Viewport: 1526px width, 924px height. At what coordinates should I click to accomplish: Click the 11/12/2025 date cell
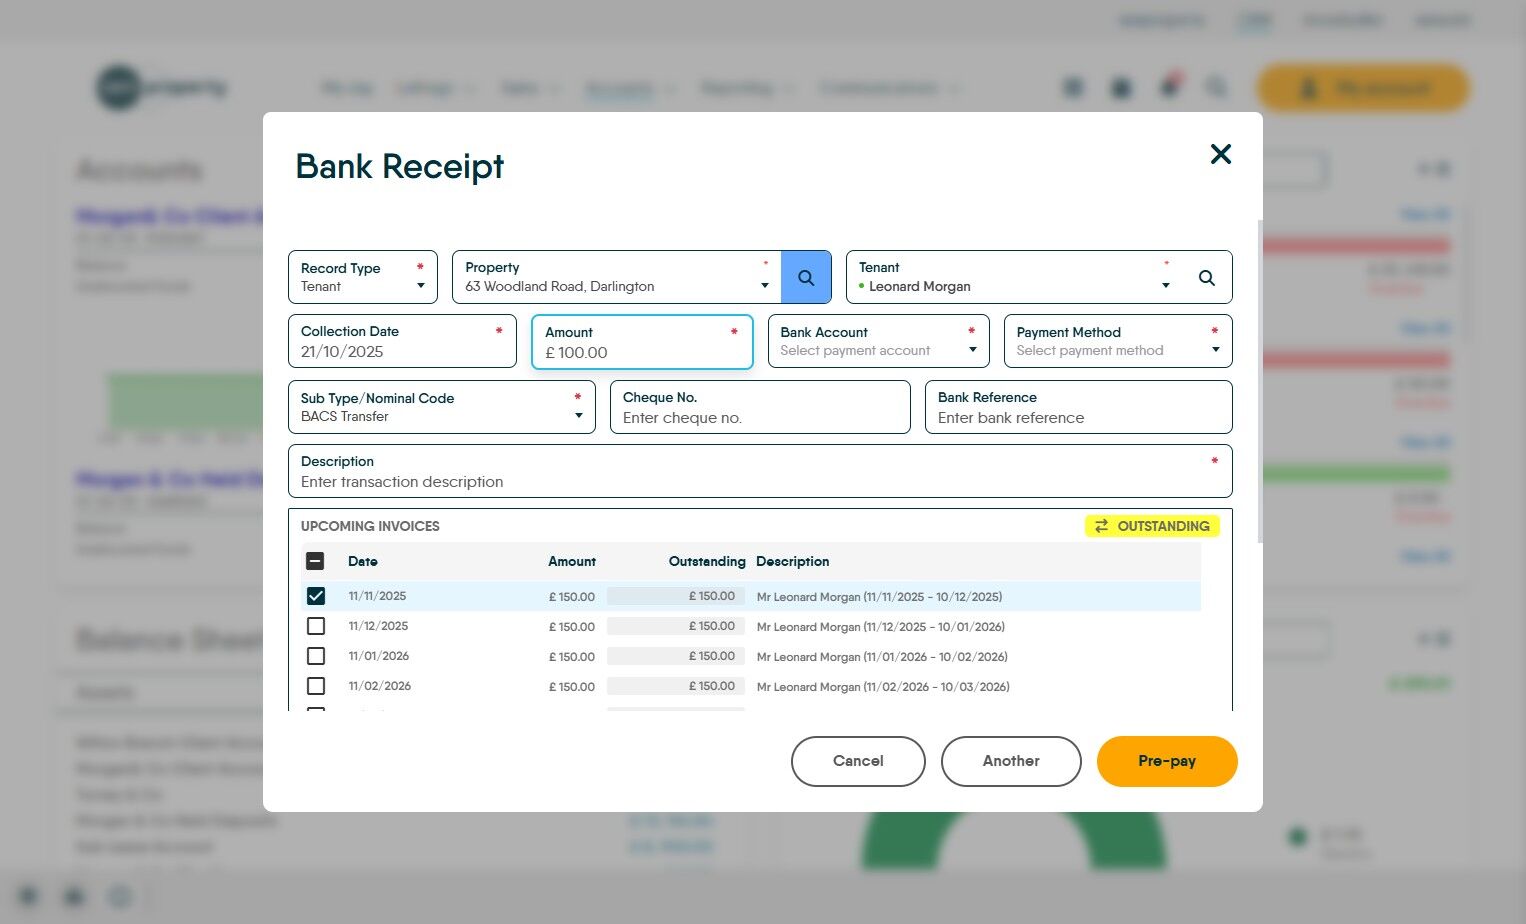coord(378,626)
